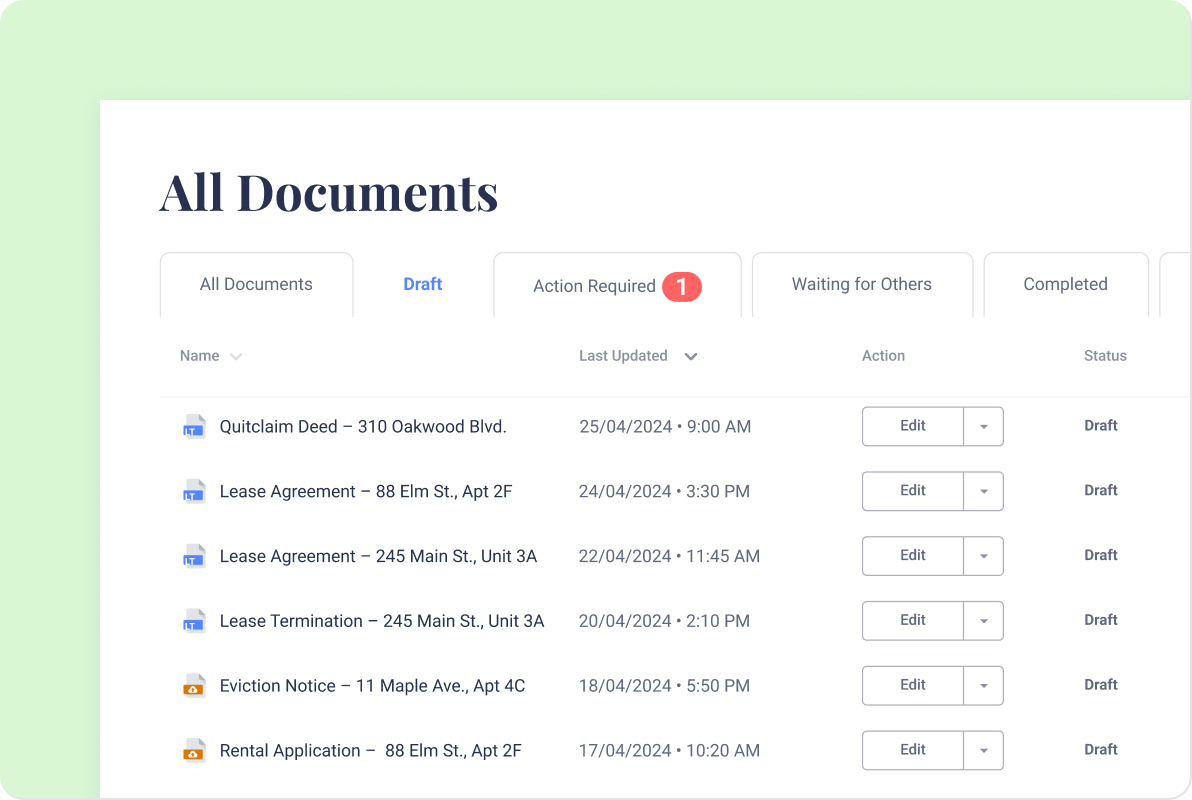This screenshot has width=1192, height=800.
Task: Open Edit dropdown arrow for Eviction Notice
Action: pyautogui.click(x=984, y=685)
